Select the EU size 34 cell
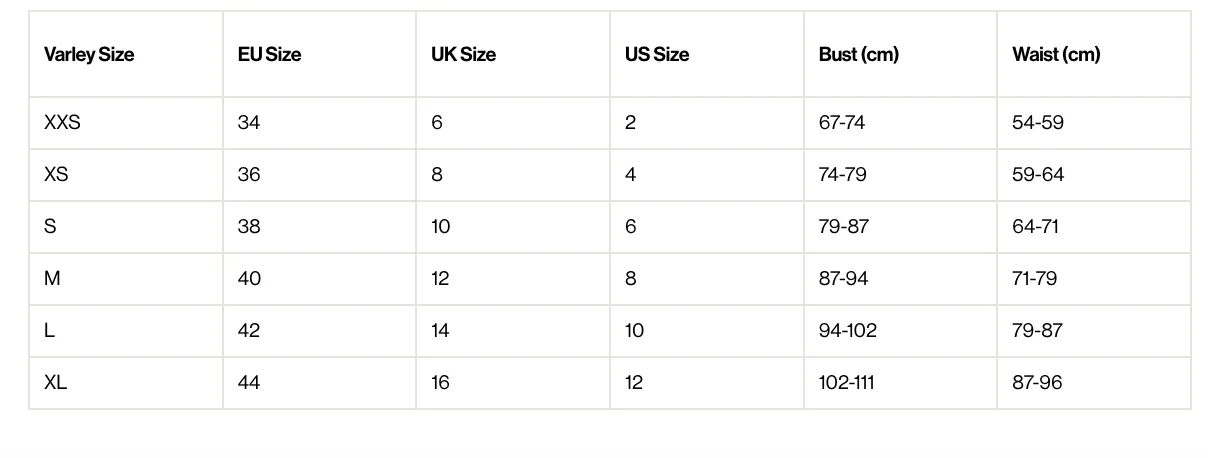 pos(320,123)
